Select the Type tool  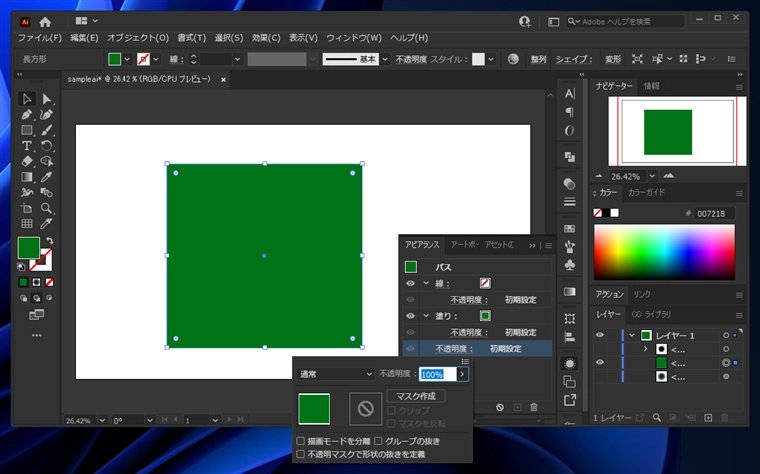[27, 146]
